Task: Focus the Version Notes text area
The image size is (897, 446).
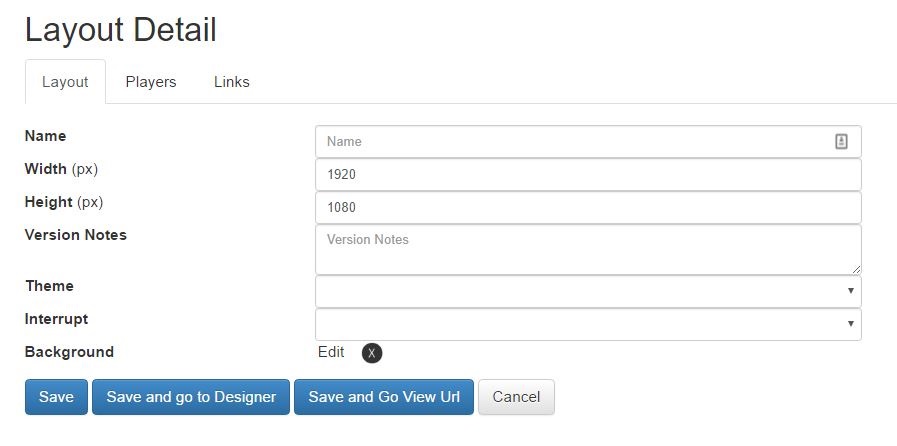Action: (588, 249)
